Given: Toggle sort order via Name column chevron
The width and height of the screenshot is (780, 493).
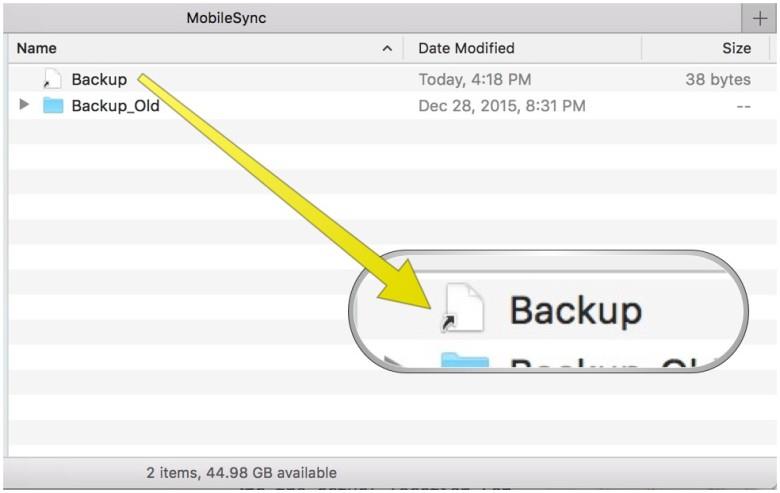Looking at the screenshot, I should 387,48.
